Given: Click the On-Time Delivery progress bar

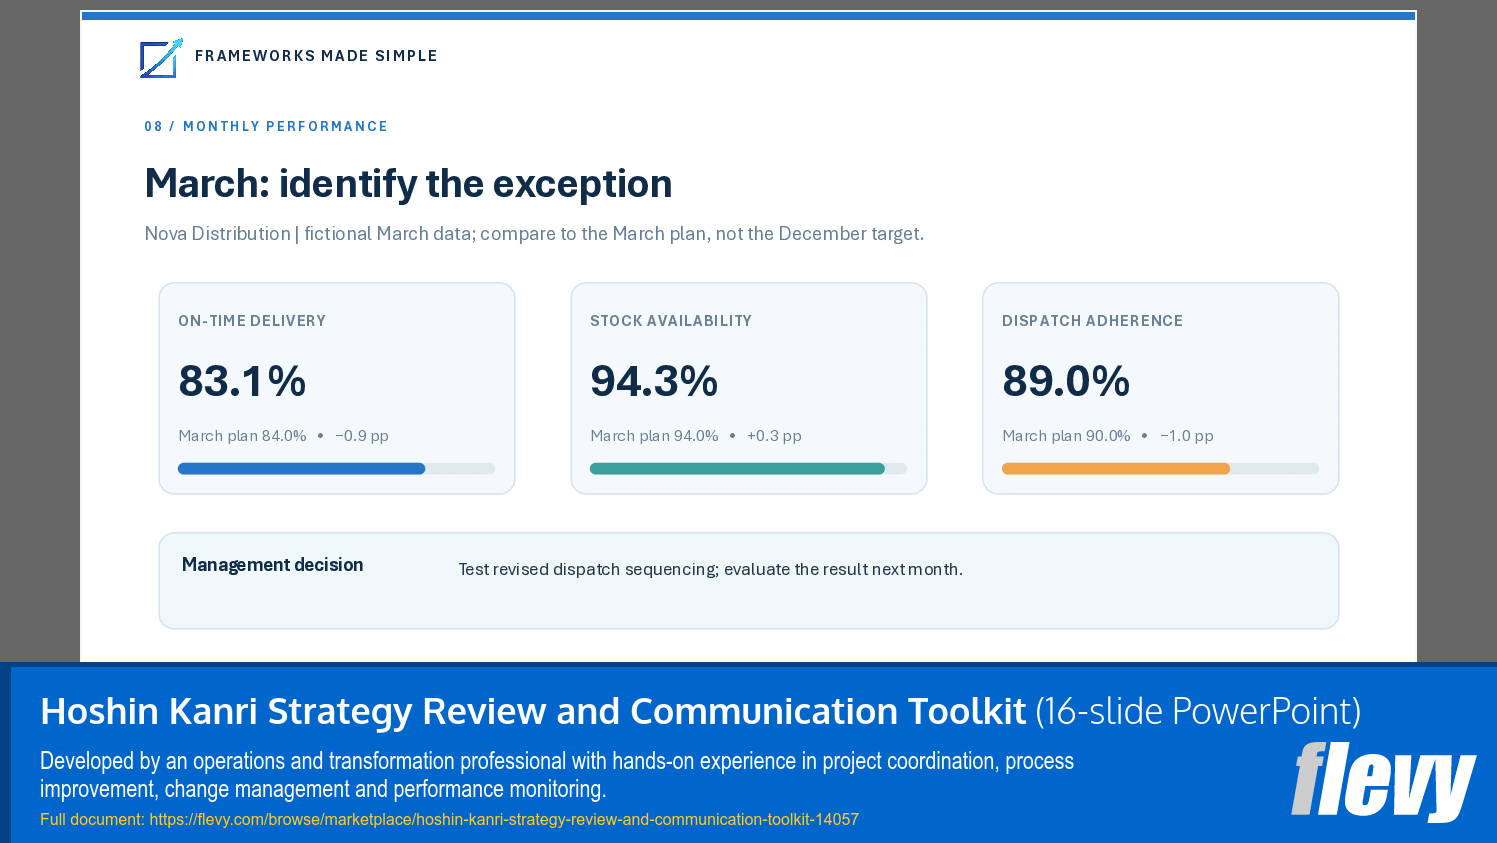Looking at the screenshot, I should pyautogui.click(x=336, y=469).
